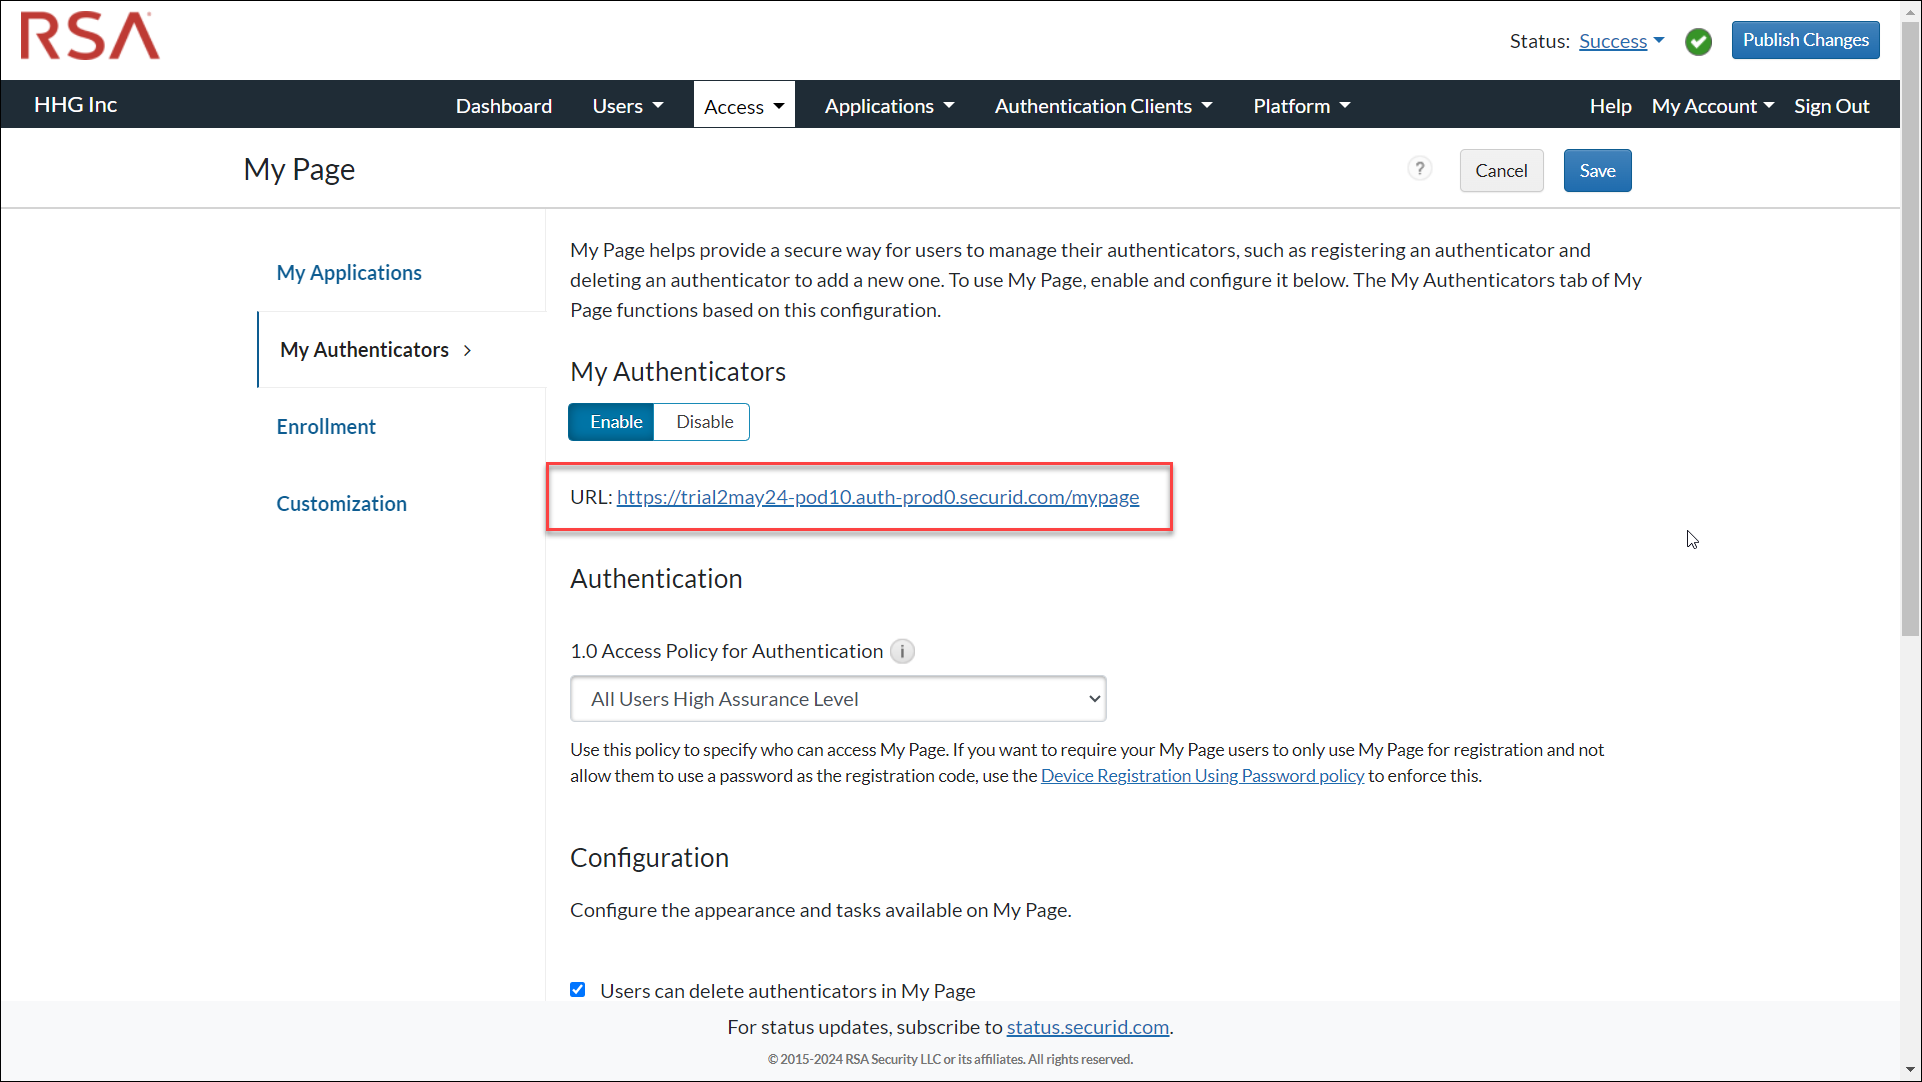The width and height of the screenshot is (1922, 1082).
Task: Open the Authentication Clients menu
Action: [1102, 105]
